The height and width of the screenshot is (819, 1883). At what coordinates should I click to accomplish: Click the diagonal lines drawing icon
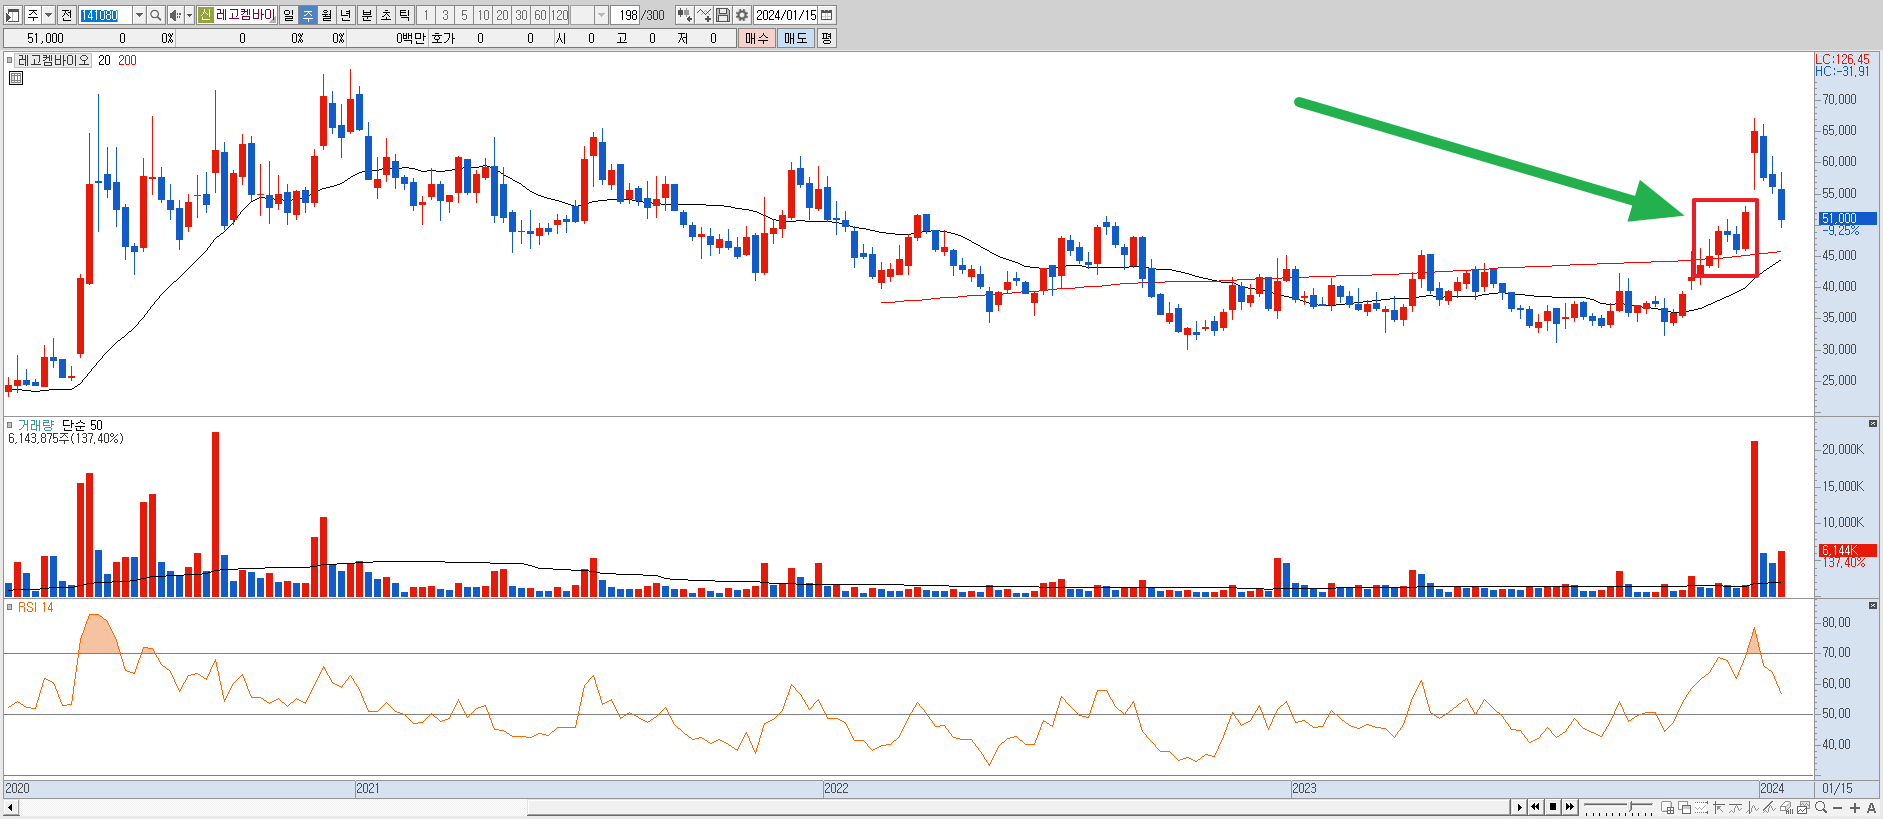point(1769,807)
